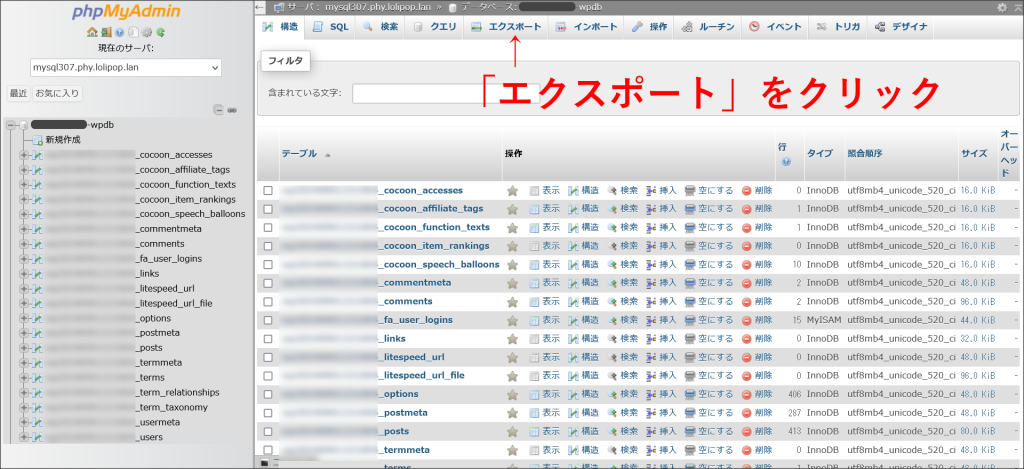The image size is (1024, 469).
Task: Expand _cocoon_accesses node in navigation tree
Action: pos(24,155)
